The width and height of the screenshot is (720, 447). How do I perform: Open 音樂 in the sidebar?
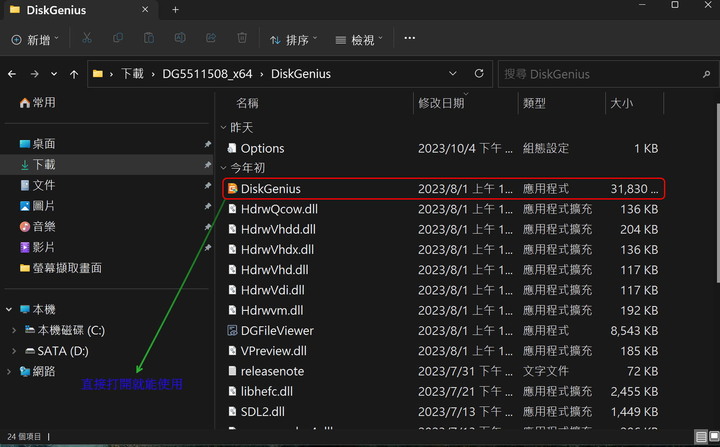(37, 226)
